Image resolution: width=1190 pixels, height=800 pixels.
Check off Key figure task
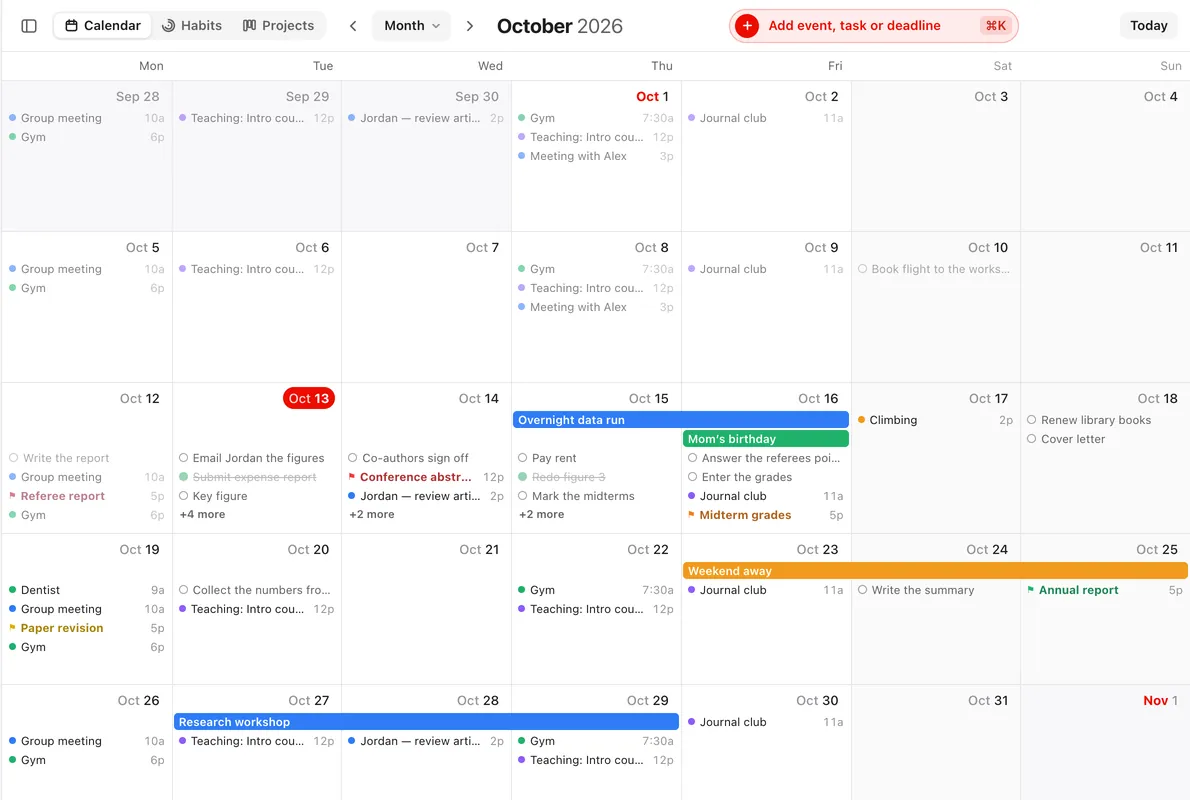point(184,496)
